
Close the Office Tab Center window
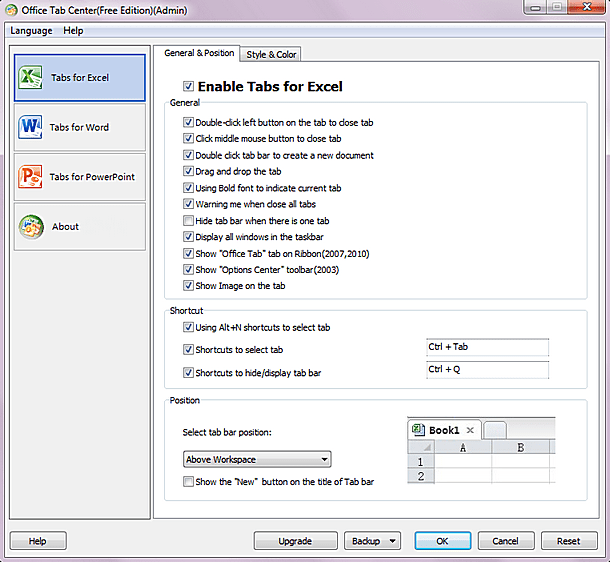click(x=587, y=7)
